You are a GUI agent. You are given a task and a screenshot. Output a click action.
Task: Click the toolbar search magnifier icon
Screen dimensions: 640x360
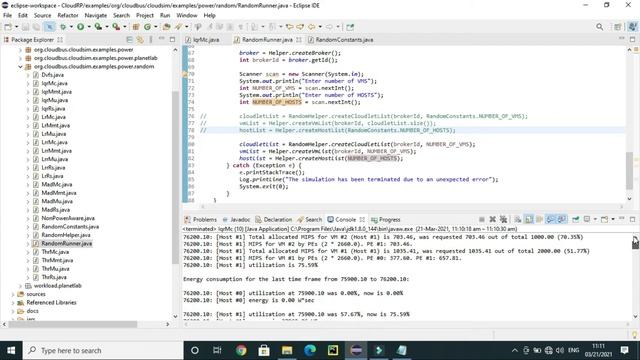[x=599, y=27]
